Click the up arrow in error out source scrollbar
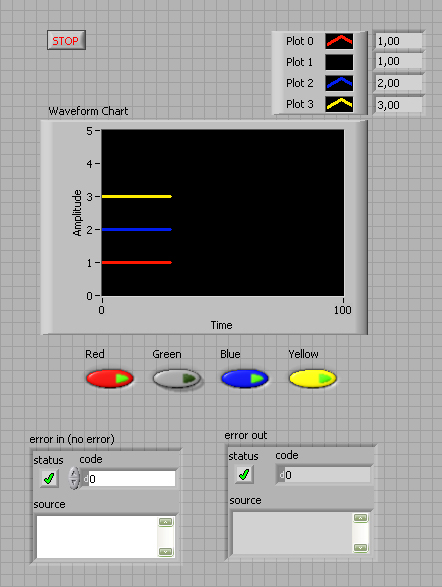Screen dimensions: 442x587 pyautogui.click(x=360, y=518)
